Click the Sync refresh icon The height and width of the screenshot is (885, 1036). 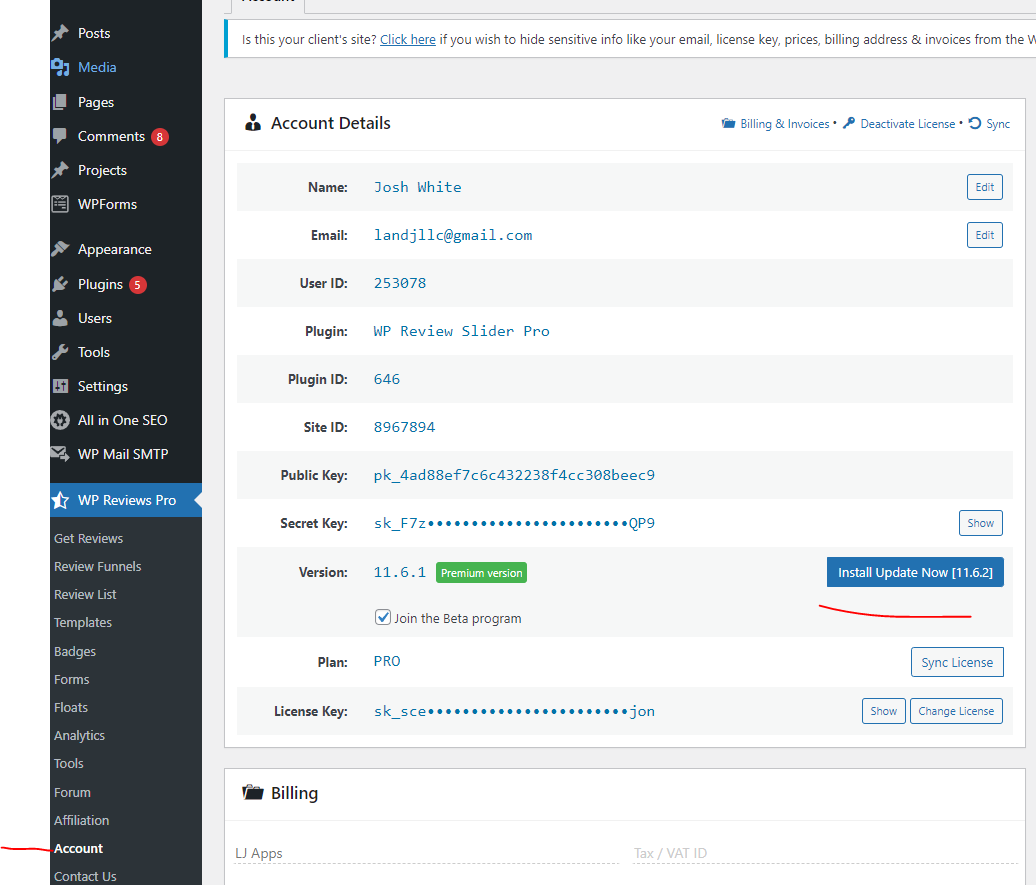[975, 123]
